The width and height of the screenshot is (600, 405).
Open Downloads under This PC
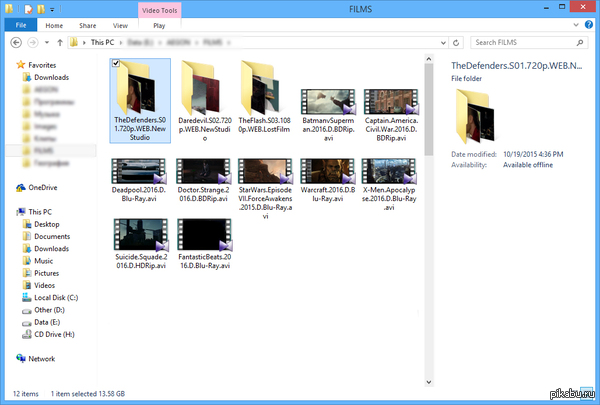(51, 249)
